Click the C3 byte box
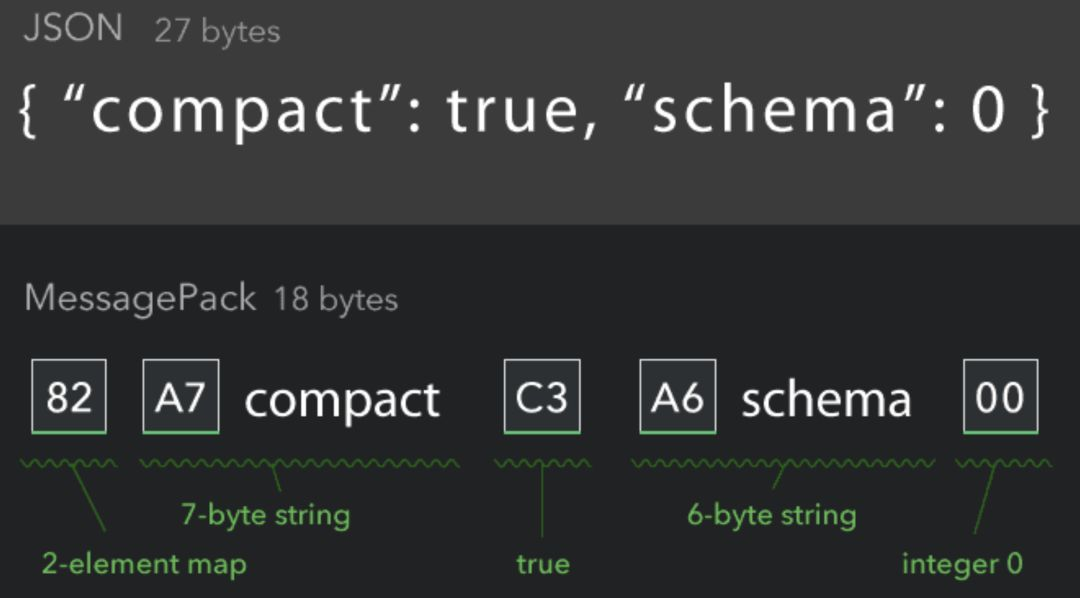The image size is (1080, 598). [542, 397]
